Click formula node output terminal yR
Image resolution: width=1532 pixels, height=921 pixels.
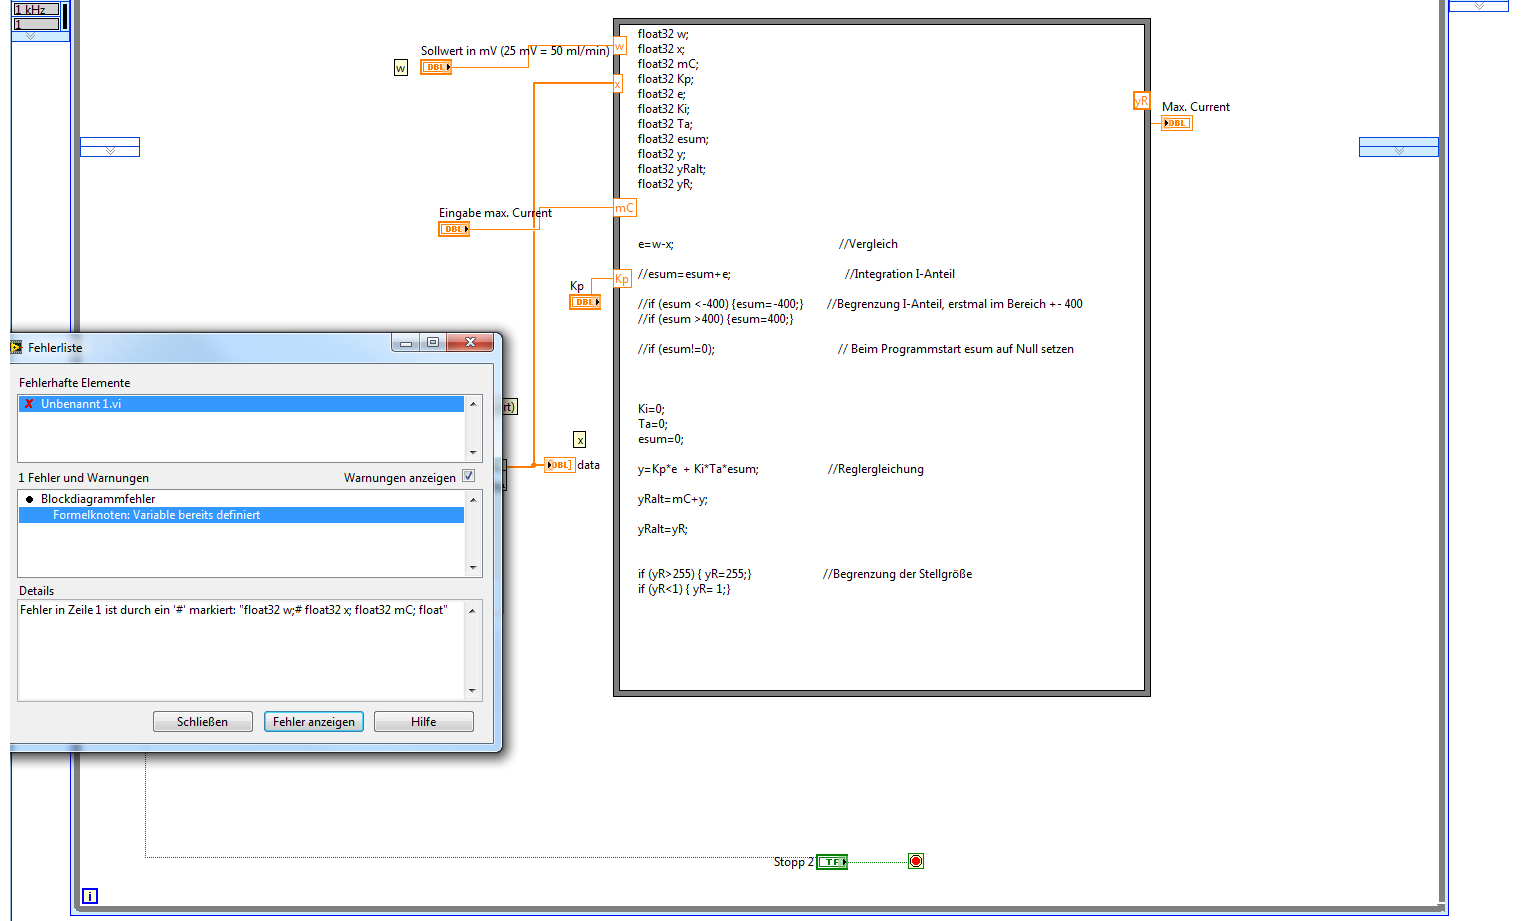pos(1141,101)
